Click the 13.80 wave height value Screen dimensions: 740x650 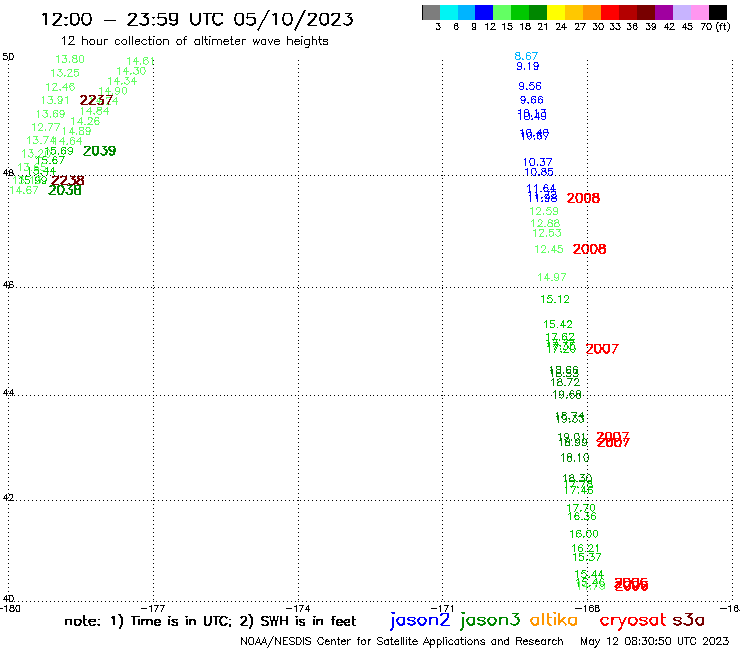70,59
